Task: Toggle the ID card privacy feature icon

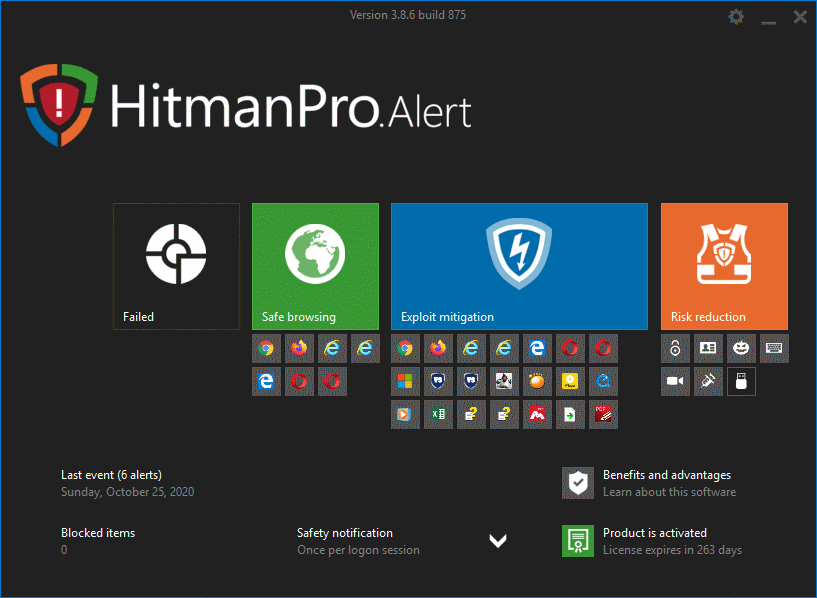Action: pos(708,348)
